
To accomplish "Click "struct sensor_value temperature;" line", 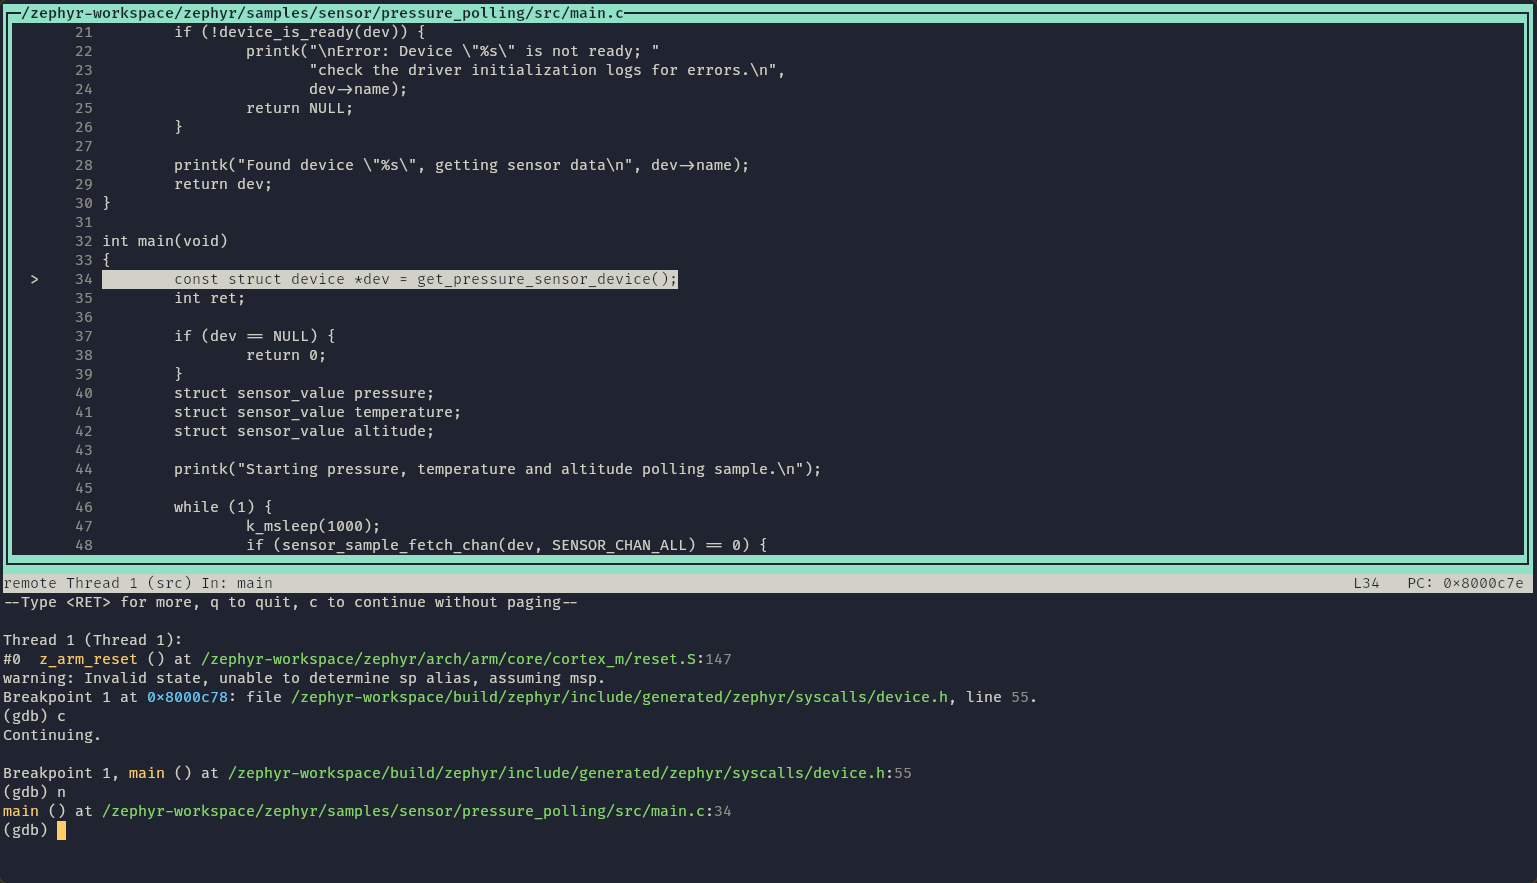I will point(318,412).
